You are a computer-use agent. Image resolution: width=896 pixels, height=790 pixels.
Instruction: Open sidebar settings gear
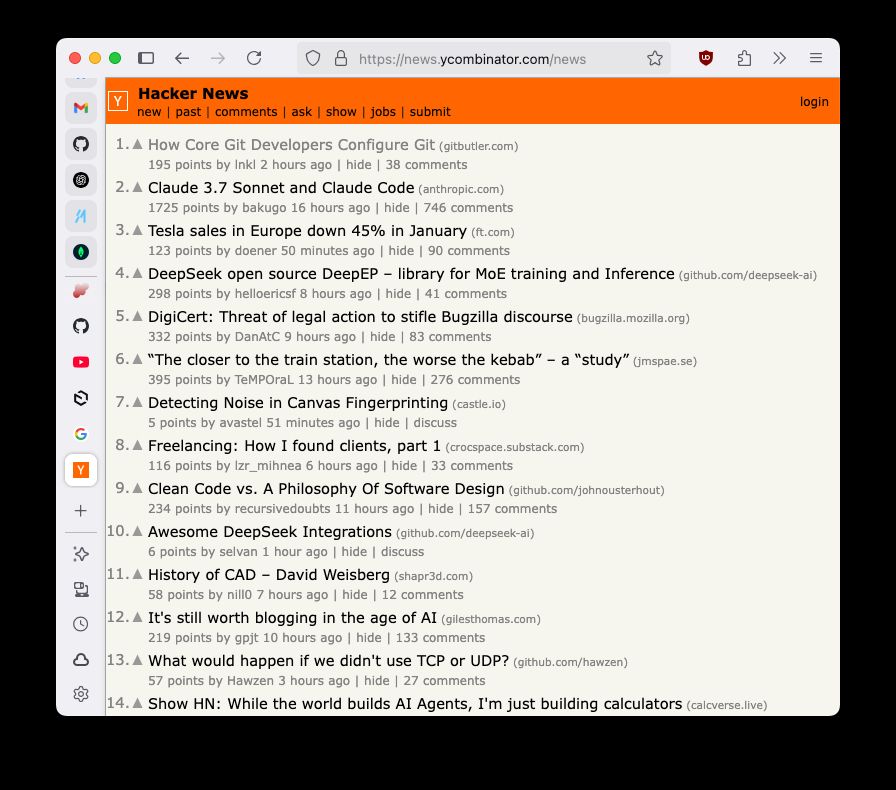[x=80, y=693]
